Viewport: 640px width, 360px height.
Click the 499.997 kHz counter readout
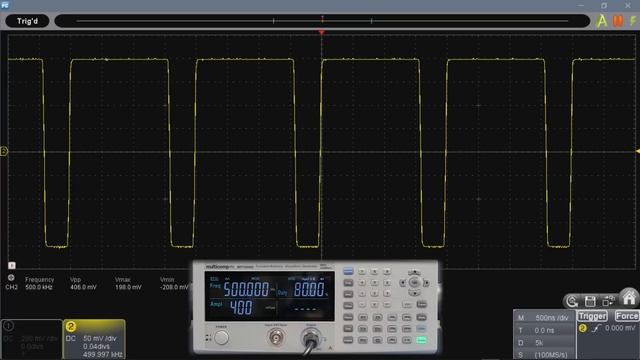[x=102, y=354]
